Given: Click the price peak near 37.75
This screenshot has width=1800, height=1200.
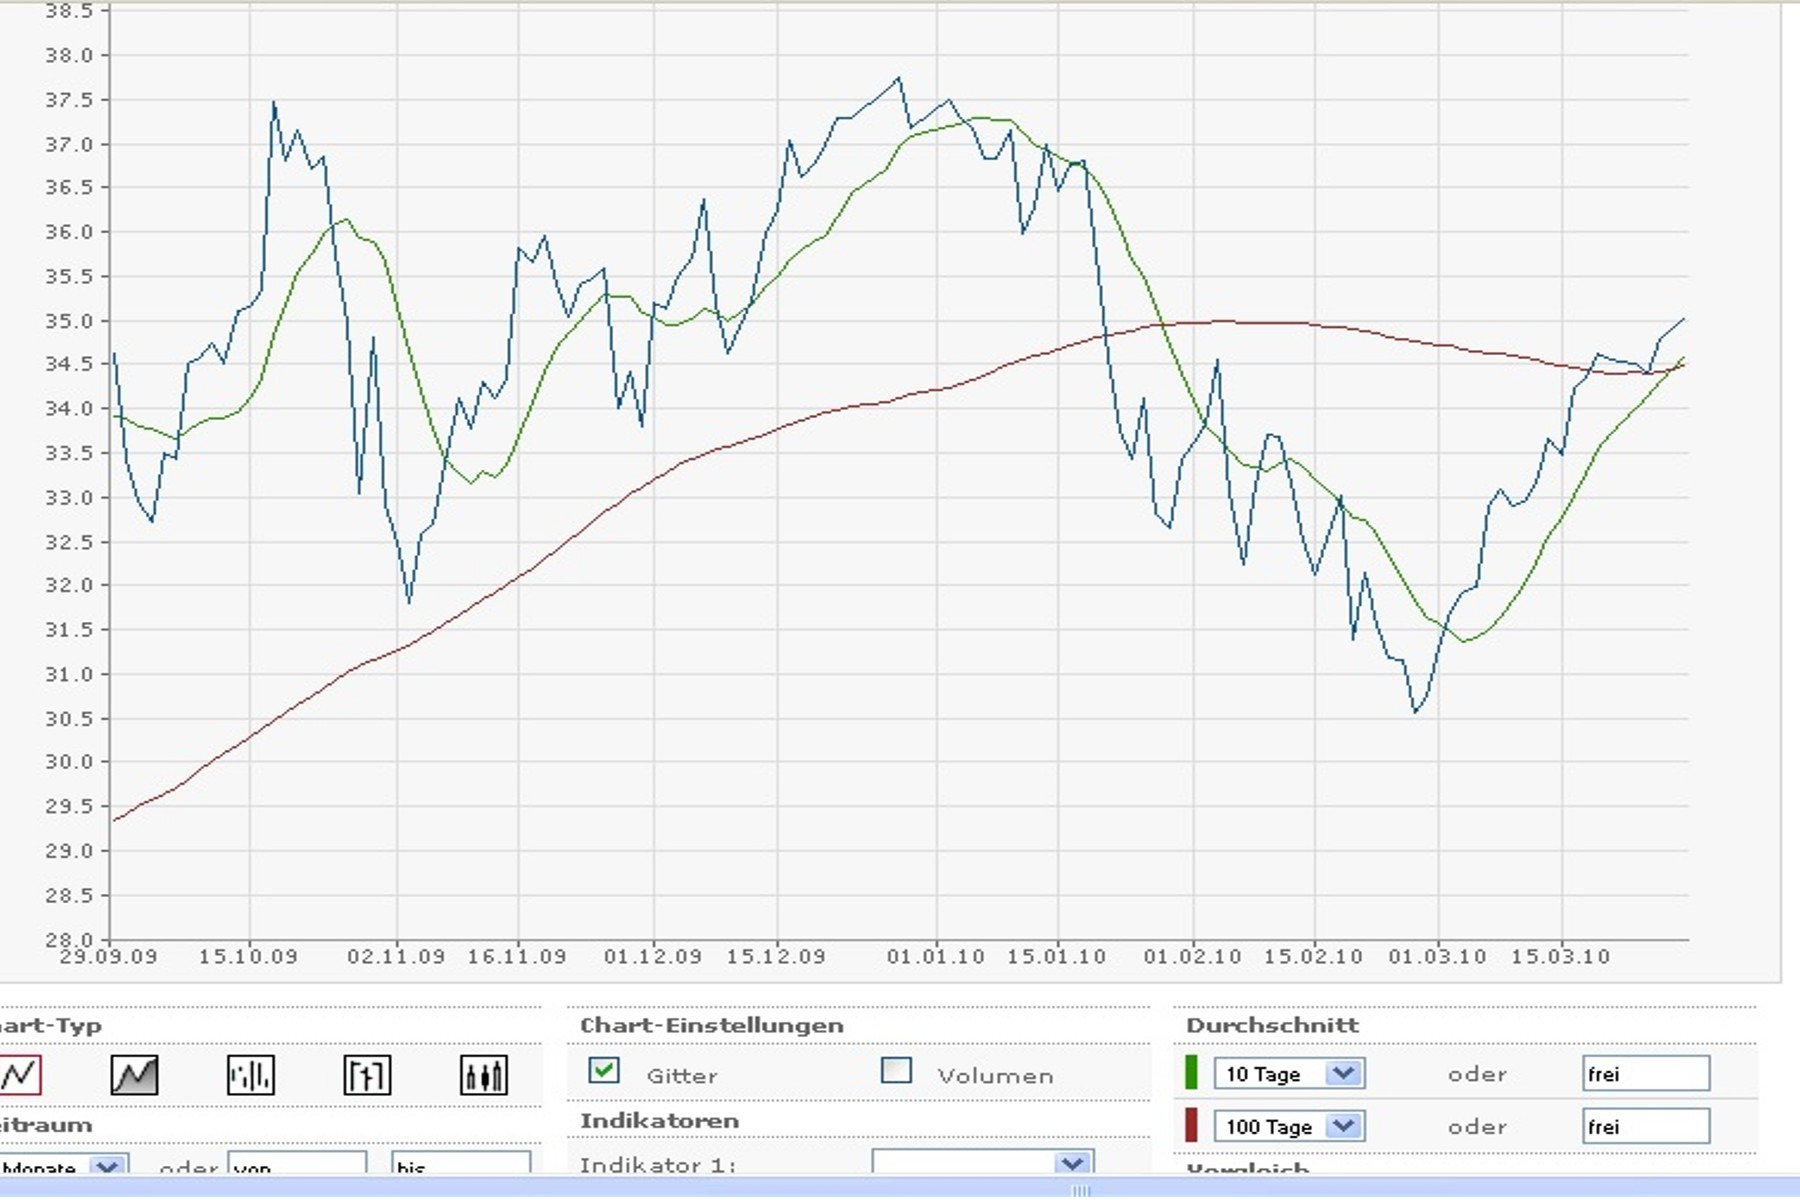Looking at the screenshot, I should 898,78.
